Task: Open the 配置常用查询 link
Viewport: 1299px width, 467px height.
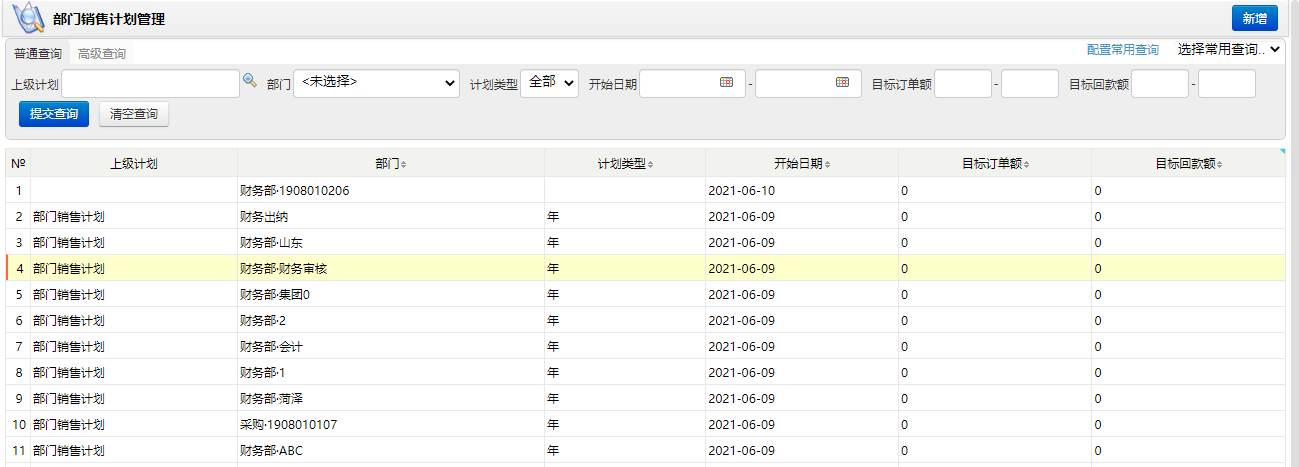Action: coord(1123,50)
